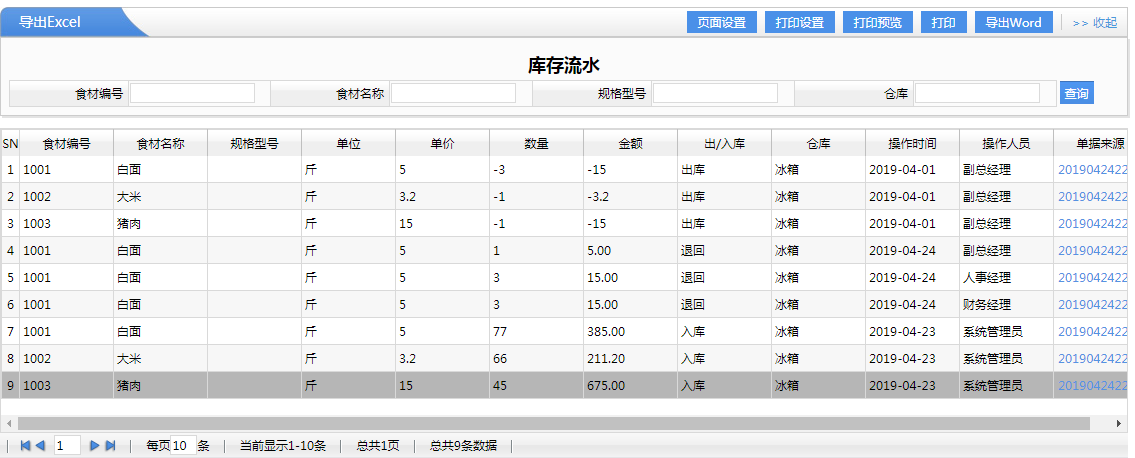
Task: Open 打印设置 print settings
Action: coord(799,23)
